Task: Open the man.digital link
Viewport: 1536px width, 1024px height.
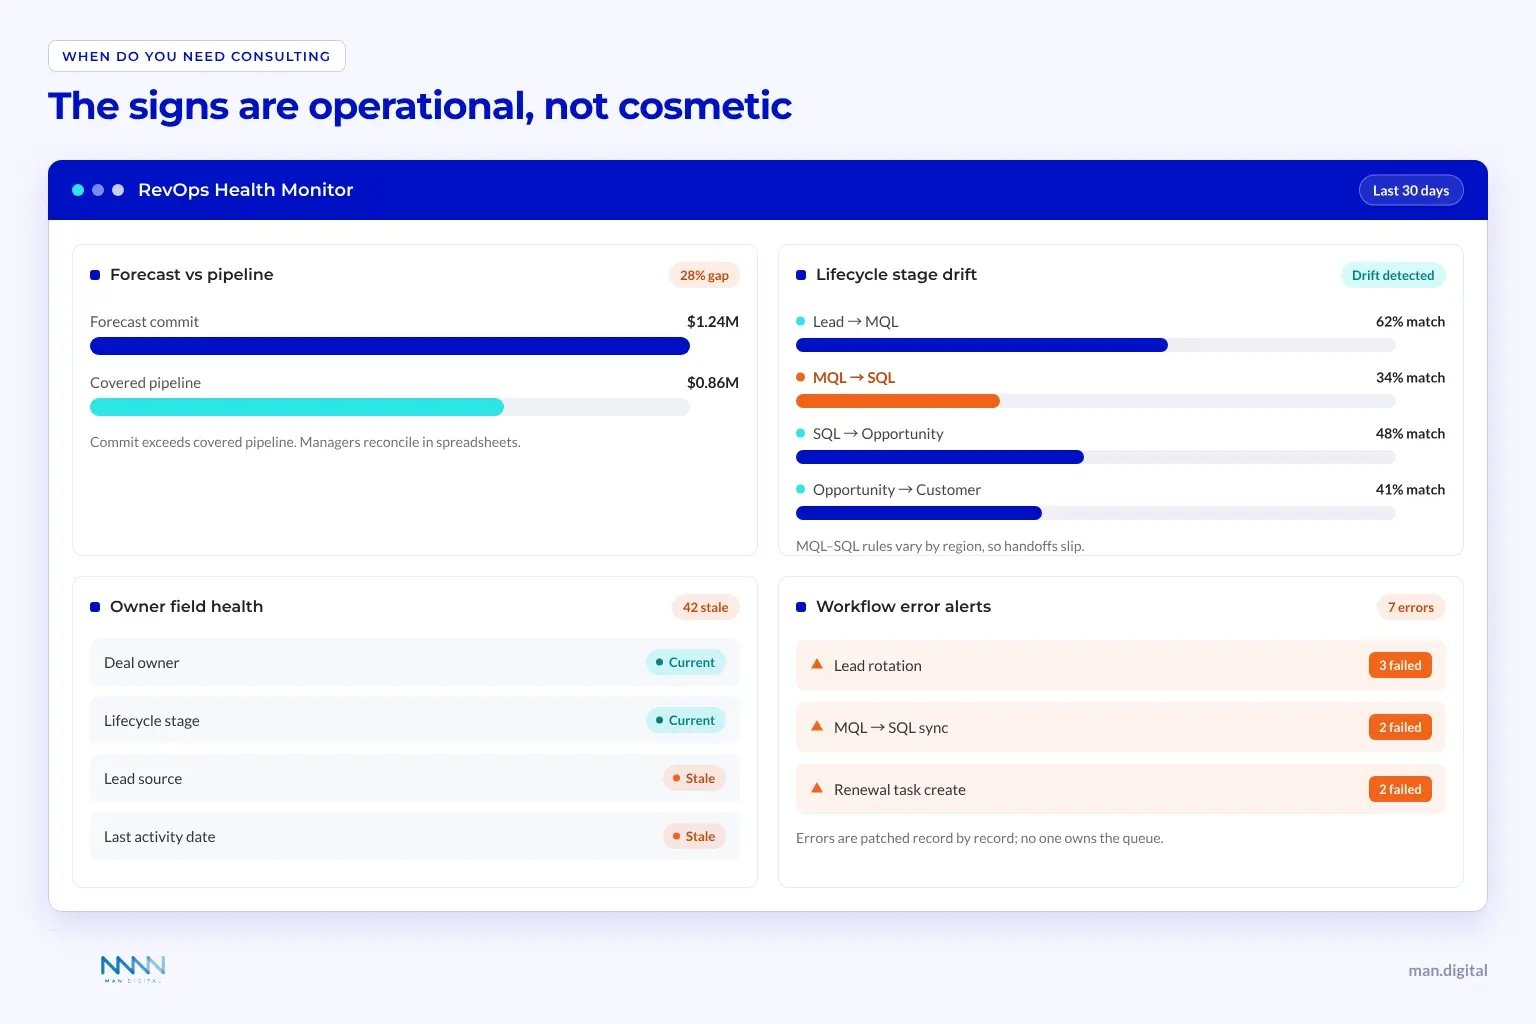Action: pos(1447,970)
